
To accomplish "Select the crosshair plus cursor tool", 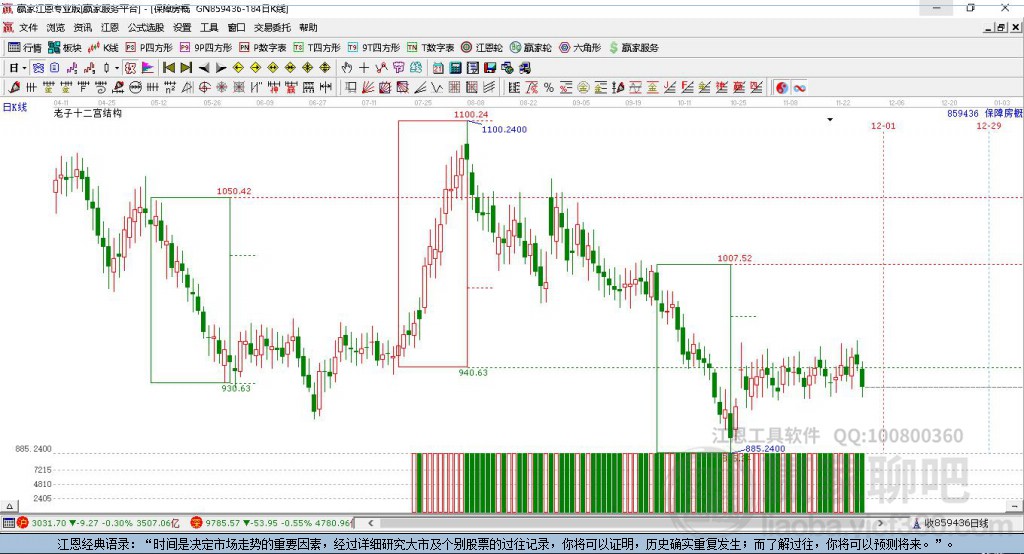I will click(x=364, y=68).
